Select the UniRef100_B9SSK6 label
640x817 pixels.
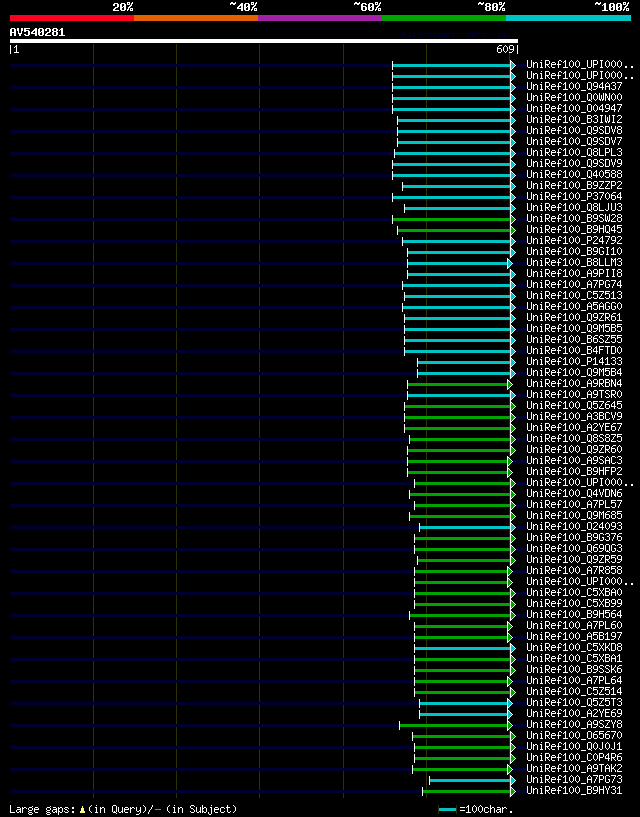[x=574, y=669]
